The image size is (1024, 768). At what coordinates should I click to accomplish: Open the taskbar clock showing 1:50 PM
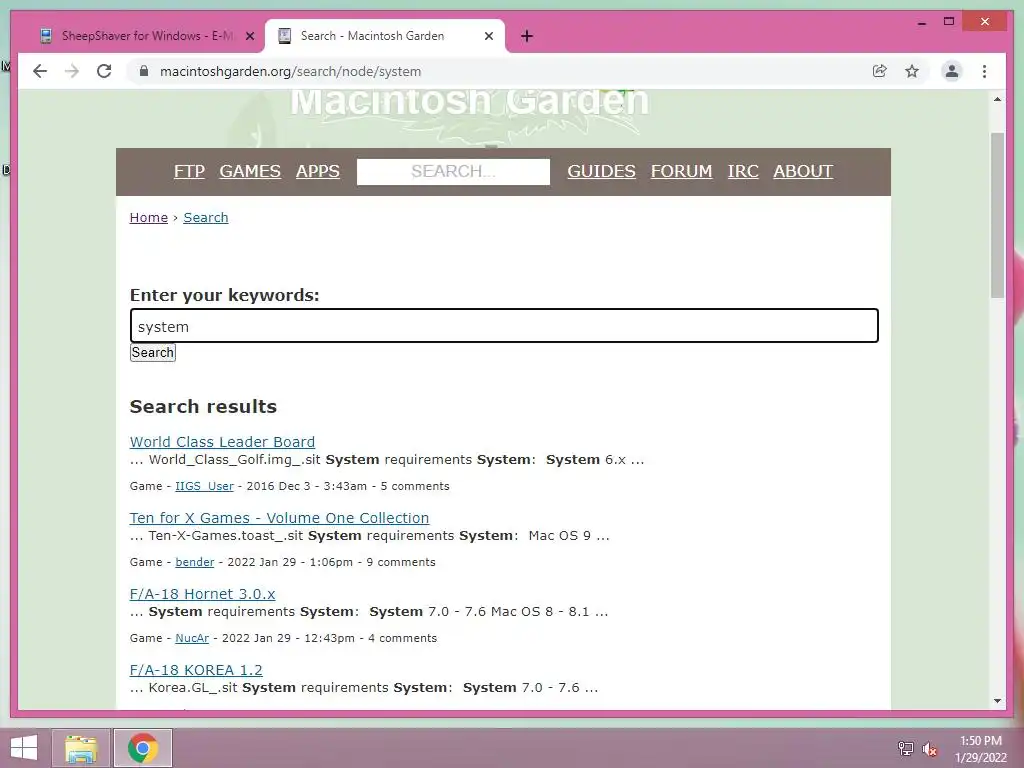pos(981,749)
